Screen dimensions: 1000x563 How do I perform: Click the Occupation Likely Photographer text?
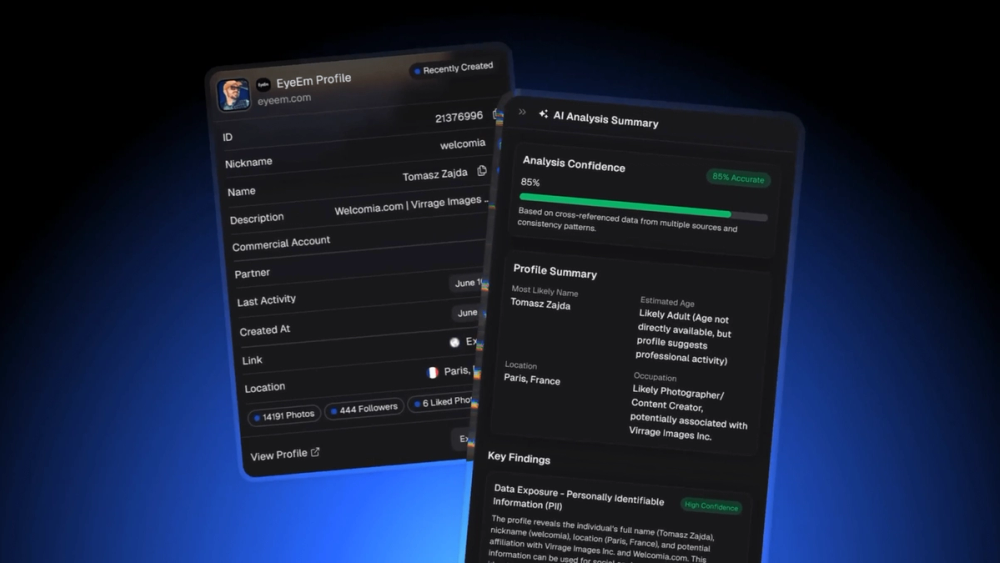point(688,412)
